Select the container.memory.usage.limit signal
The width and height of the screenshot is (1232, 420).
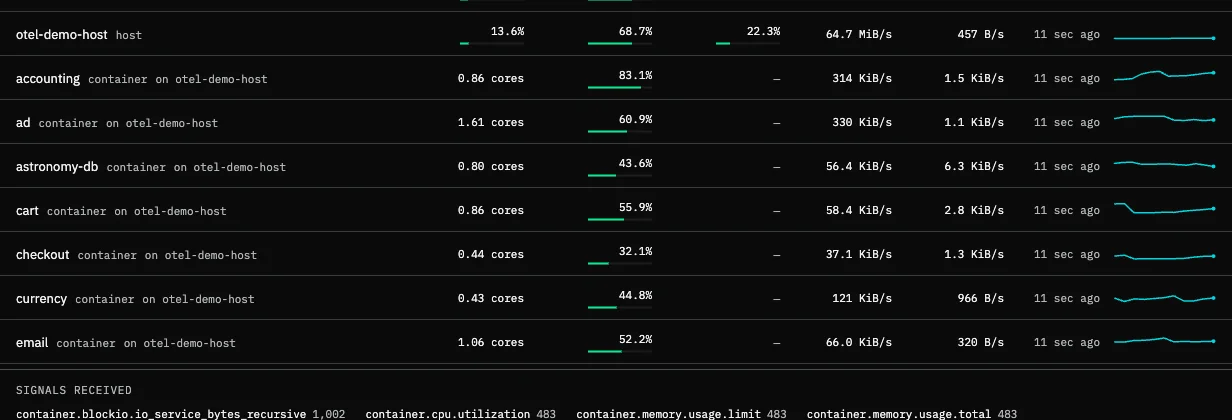[x=682, y=414]
